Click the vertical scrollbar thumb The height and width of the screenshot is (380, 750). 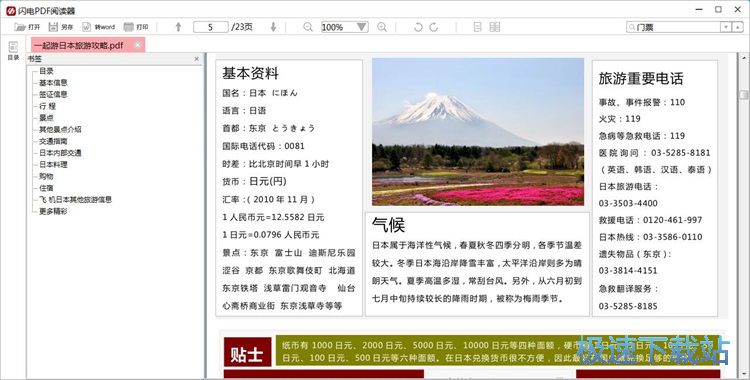(744, 95)
